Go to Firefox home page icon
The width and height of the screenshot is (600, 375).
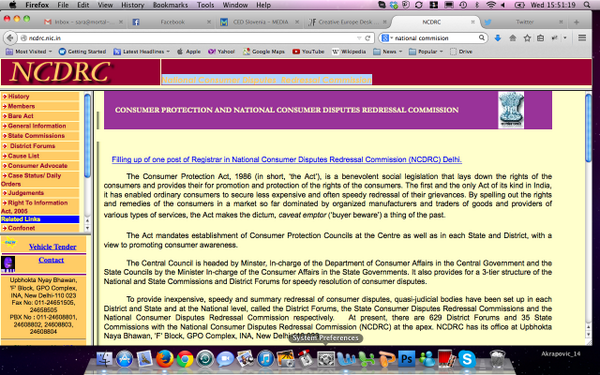coord(513,38)
